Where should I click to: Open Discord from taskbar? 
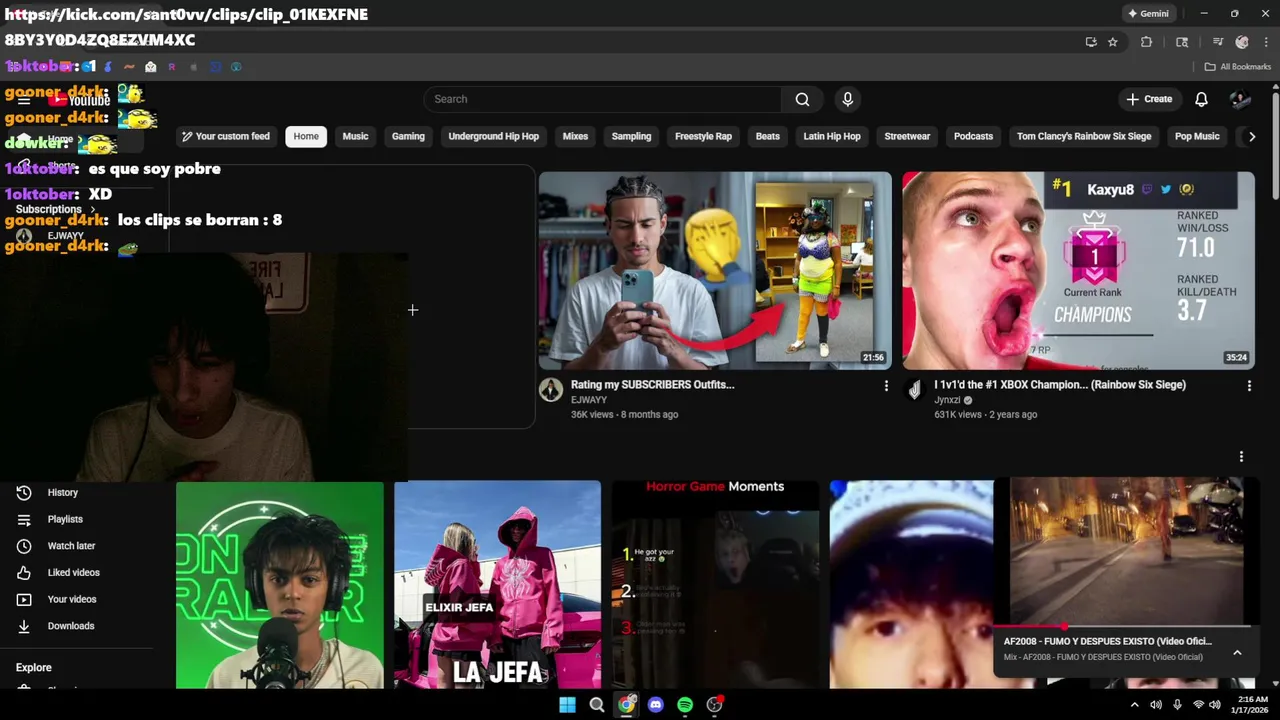click(x=655, y=705)
